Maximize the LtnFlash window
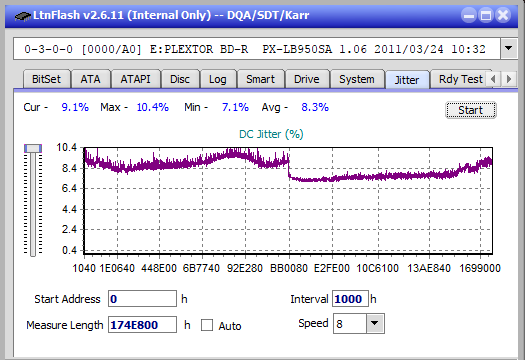The image size is (525, 360). pyautogui.click(x=486, y=15)
